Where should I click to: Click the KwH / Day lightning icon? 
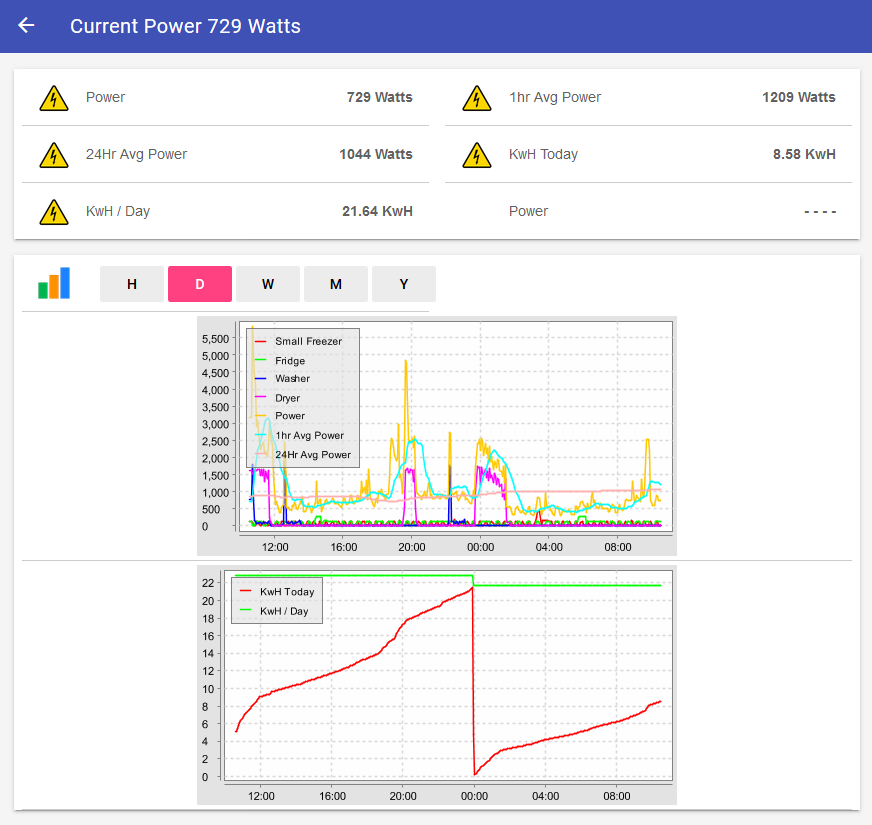[x=53, y=212]
